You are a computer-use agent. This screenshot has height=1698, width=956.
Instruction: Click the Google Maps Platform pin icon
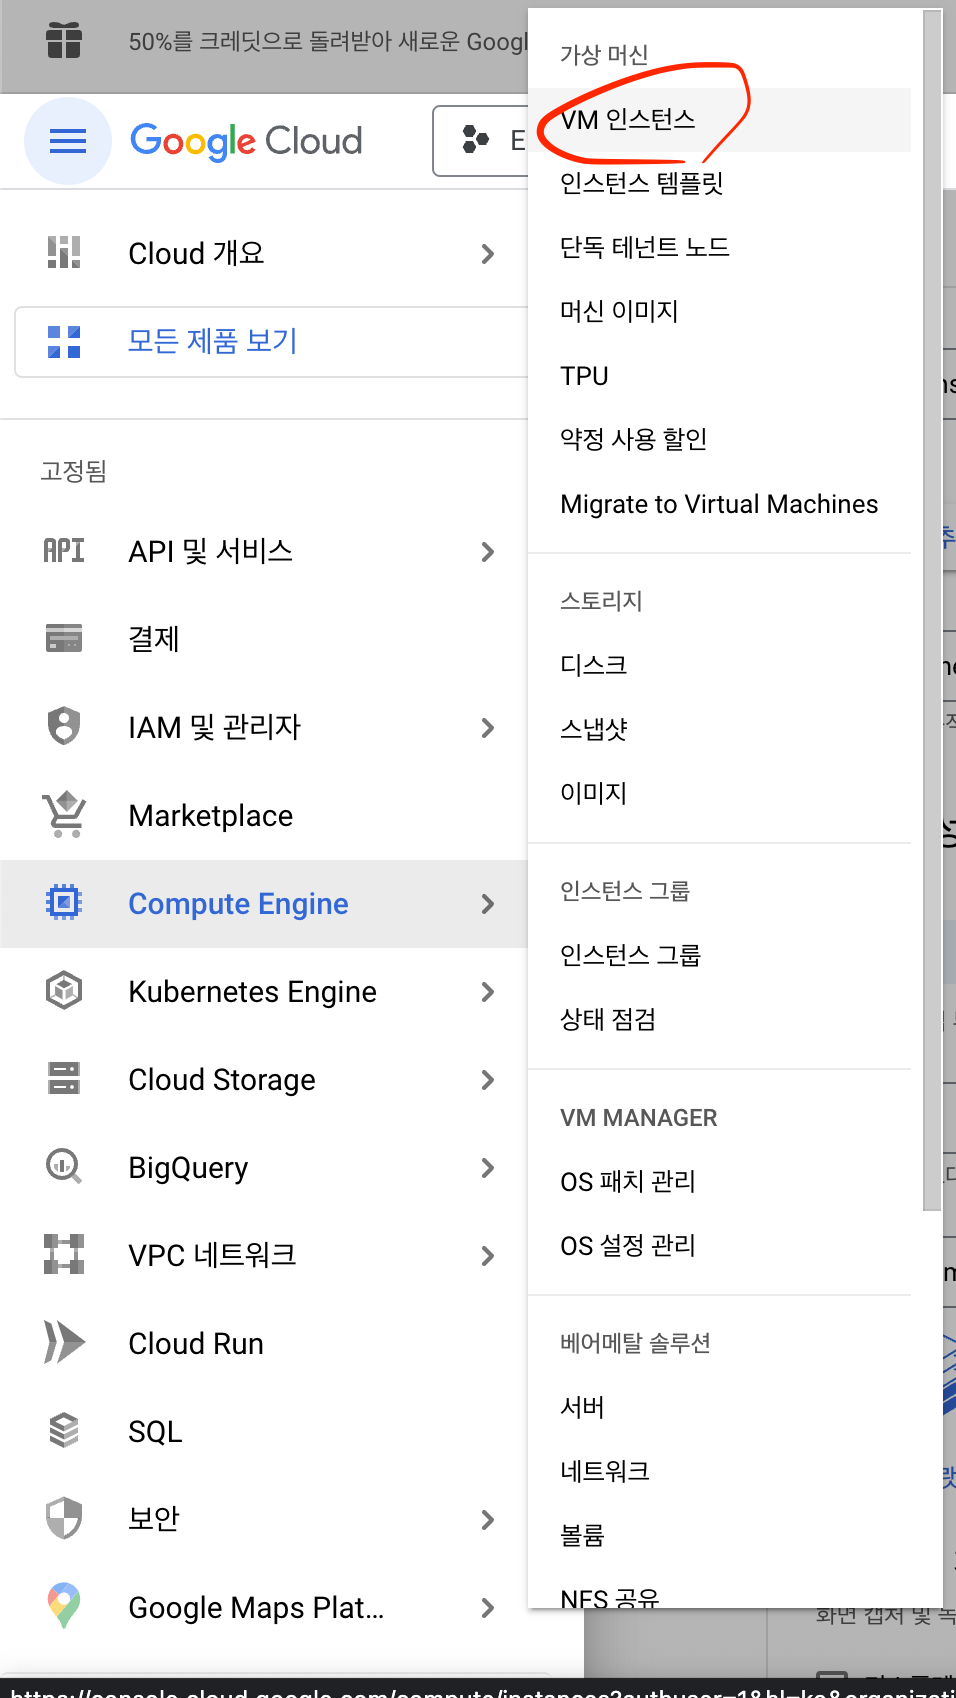tap(64, 1606)
